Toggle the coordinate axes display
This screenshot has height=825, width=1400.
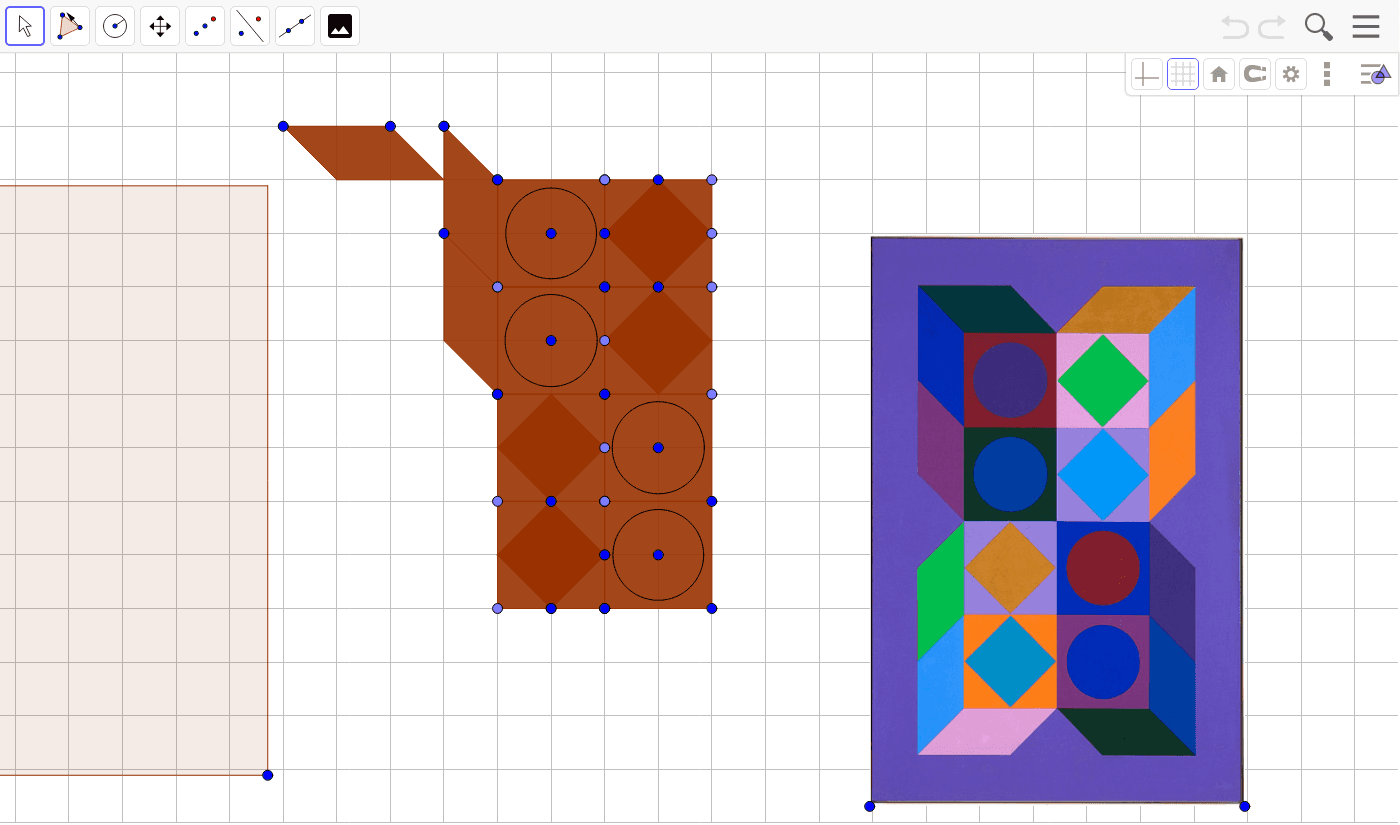(1147, 74)
